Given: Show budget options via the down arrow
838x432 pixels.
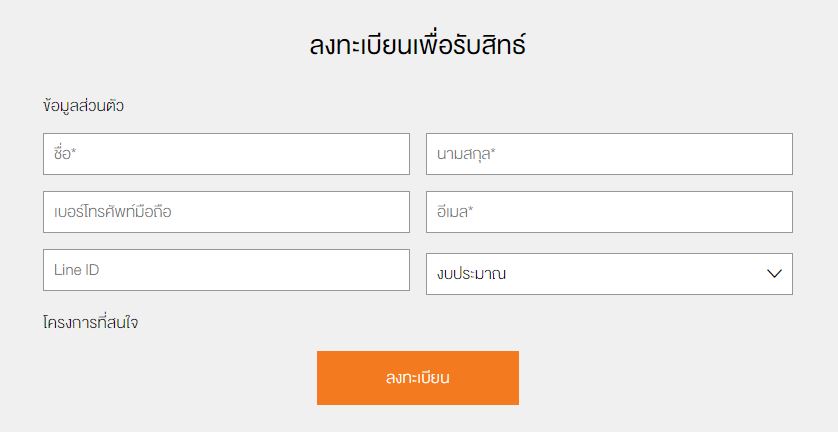Looking at the screenshot, I should (773, 274).
